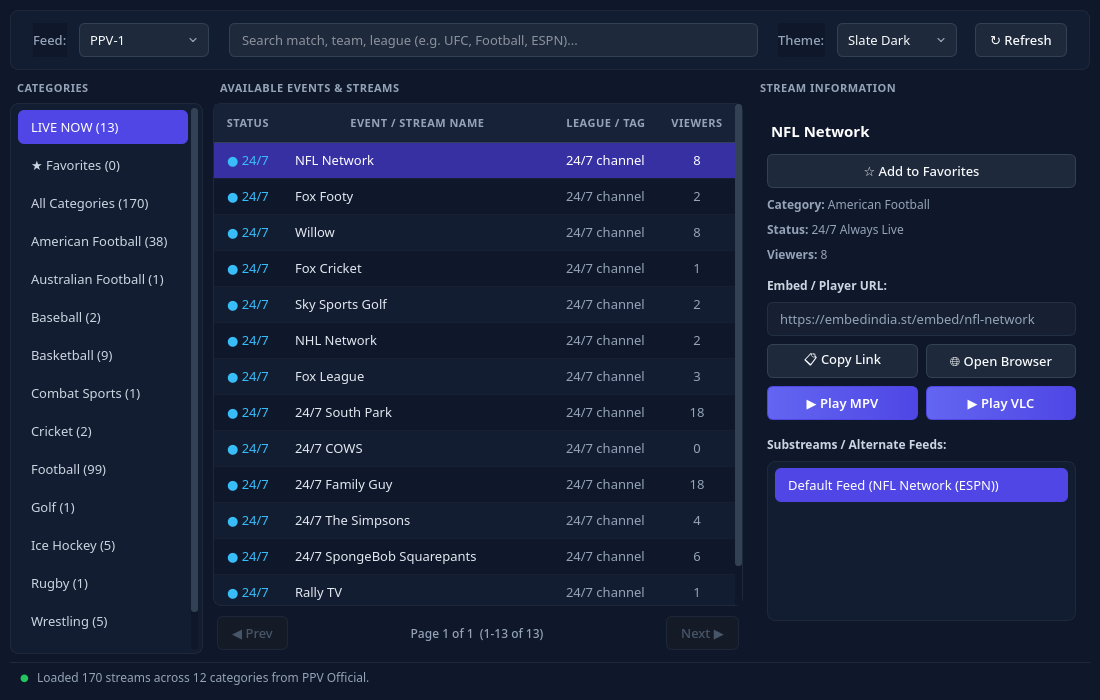Focus the match search field
Image resolution: width=1100 pixels, height=700 pixels.
click(493, 40)
